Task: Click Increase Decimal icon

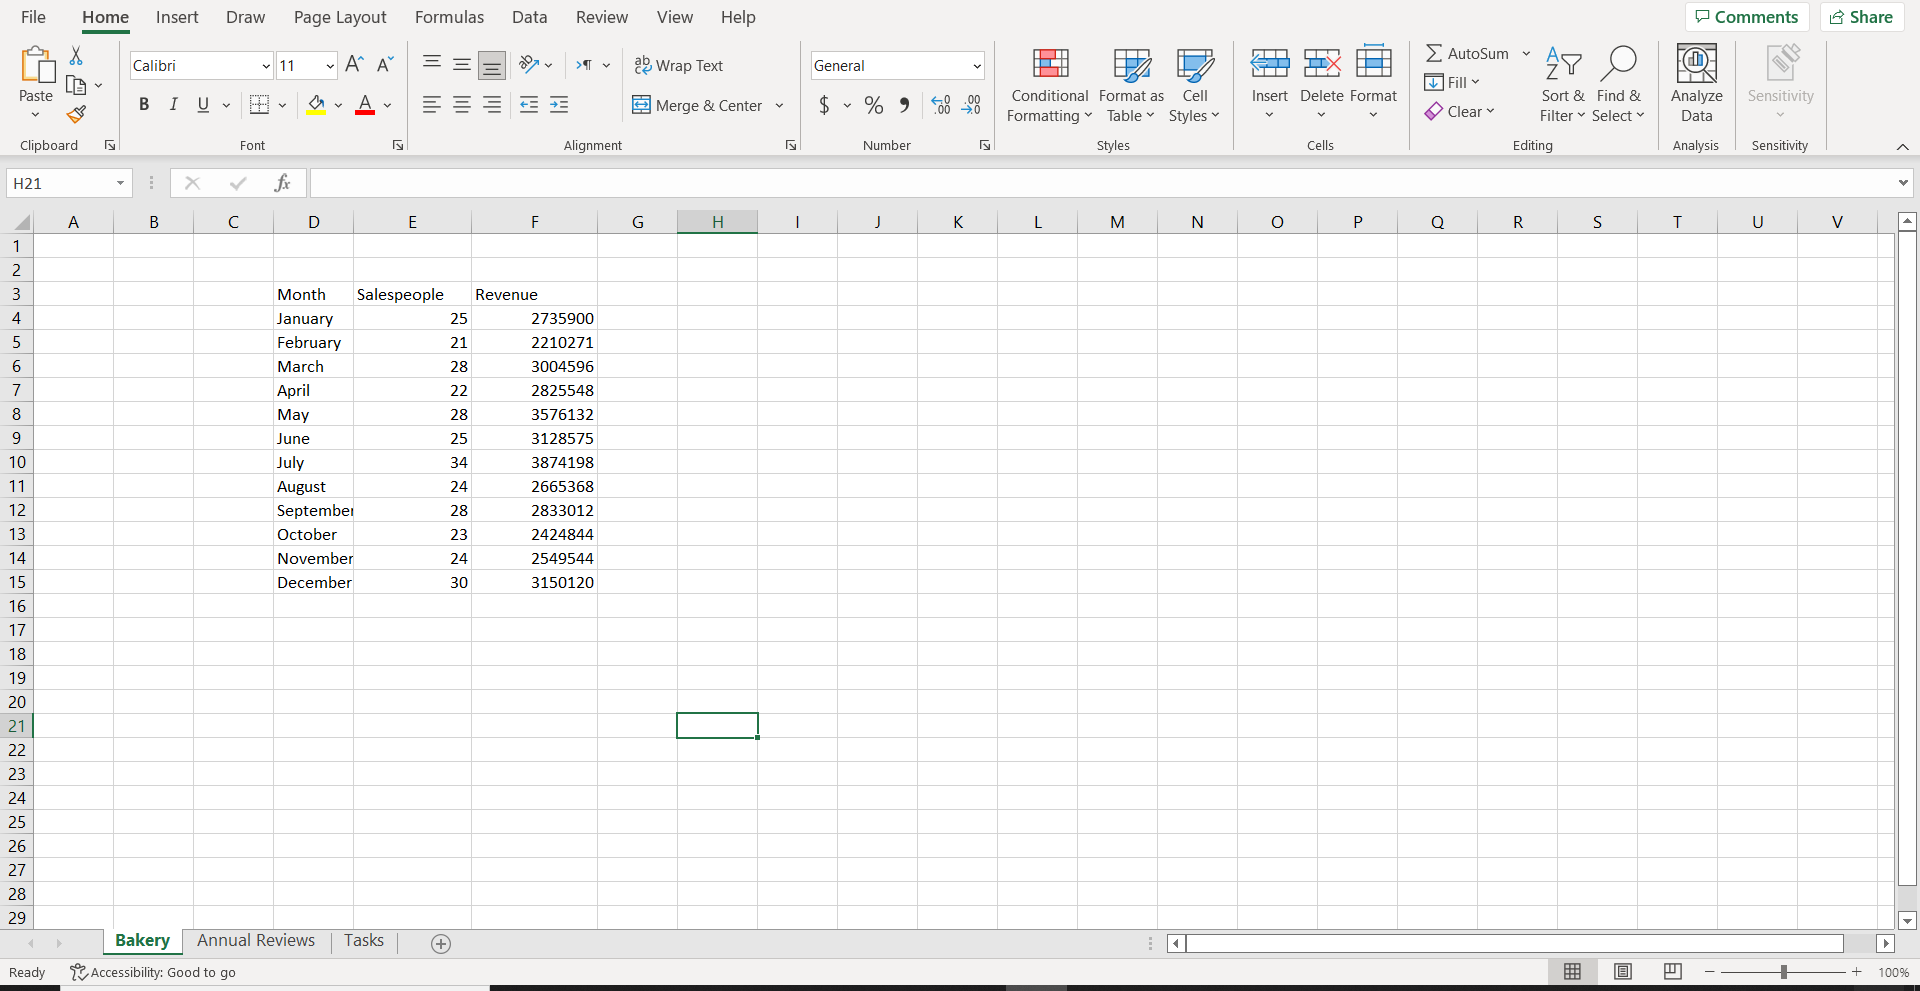Action: (941, 105)
